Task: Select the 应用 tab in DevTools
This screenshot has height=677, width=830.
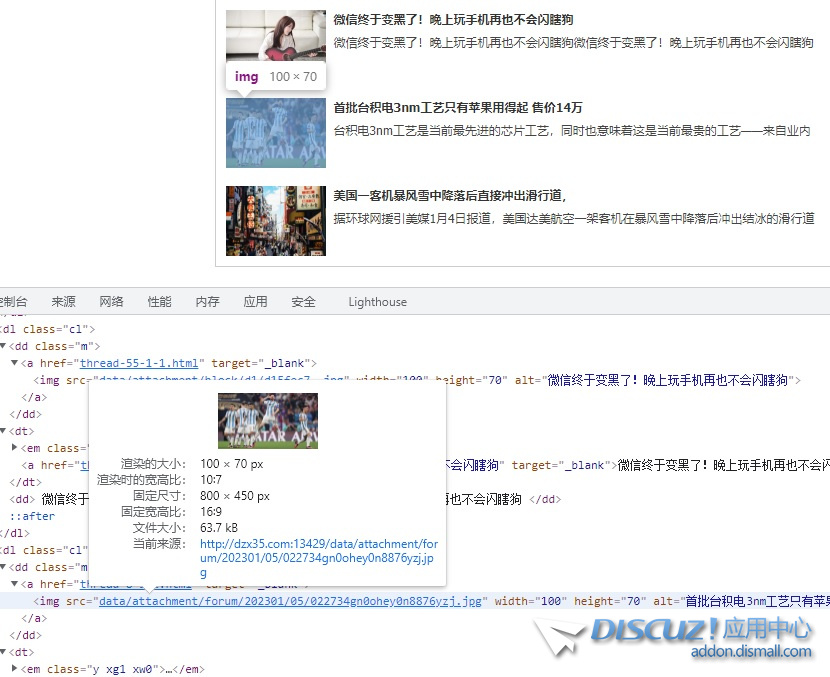Action: pyautogui.click(x=255, y=302)
